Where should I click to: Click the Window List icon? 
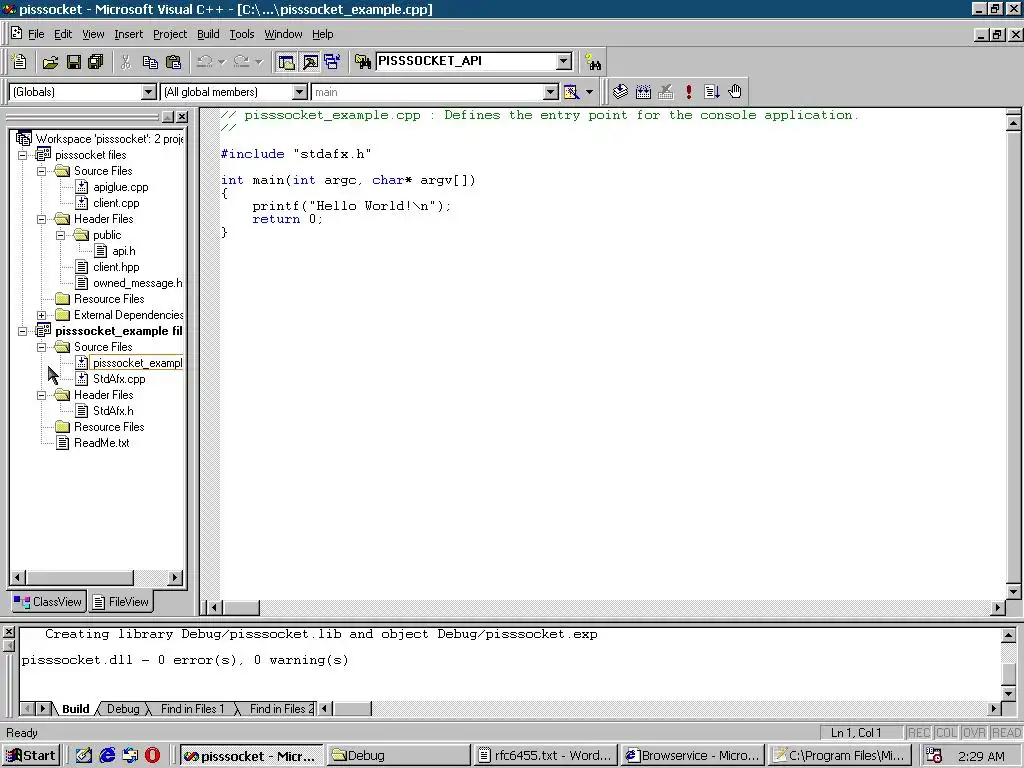tap(332, 62)
